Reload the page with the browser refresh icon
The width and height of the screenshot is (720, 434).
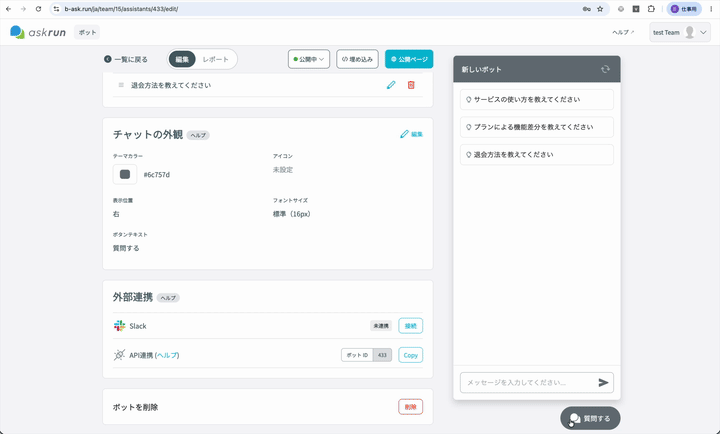point(39,9)
